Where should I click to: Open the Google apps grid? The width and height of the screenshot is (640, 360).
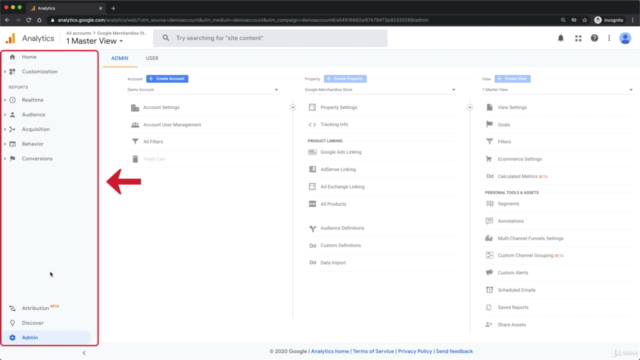click(x=578, y=38)
